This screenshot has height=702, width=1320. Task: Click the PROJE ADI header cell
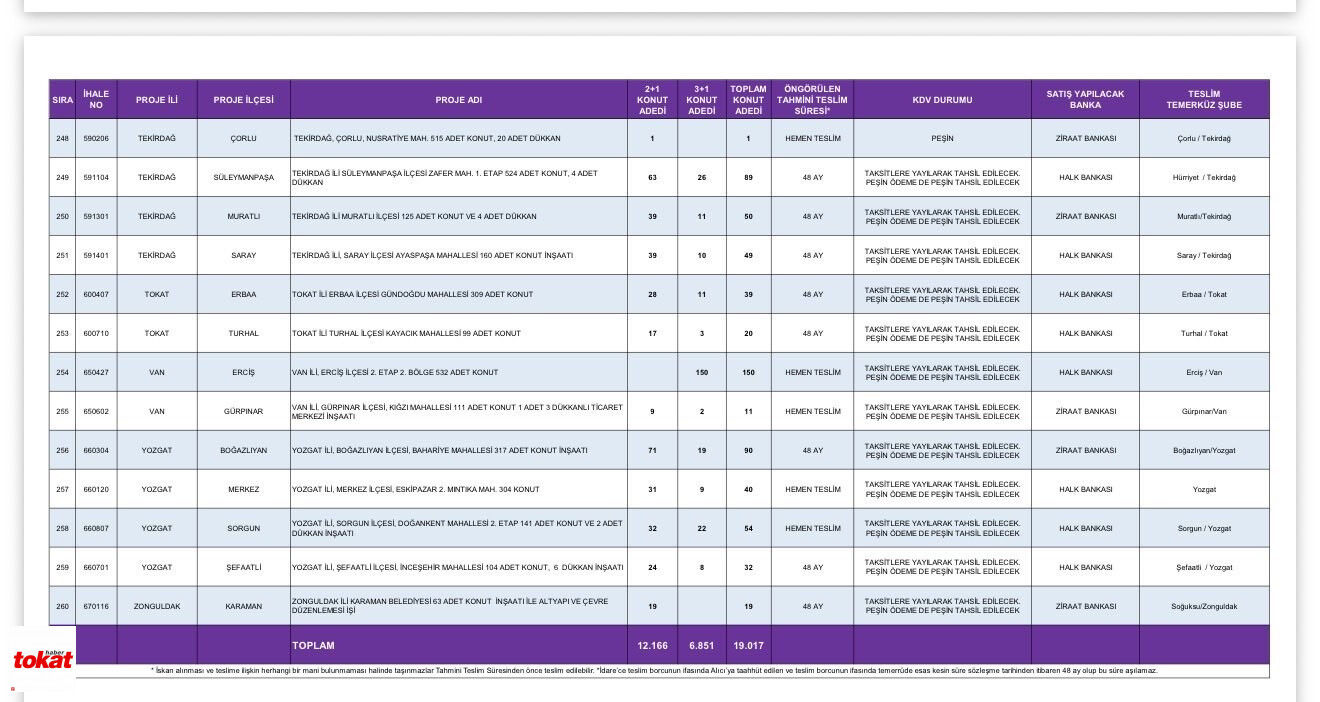pos(459,100)
